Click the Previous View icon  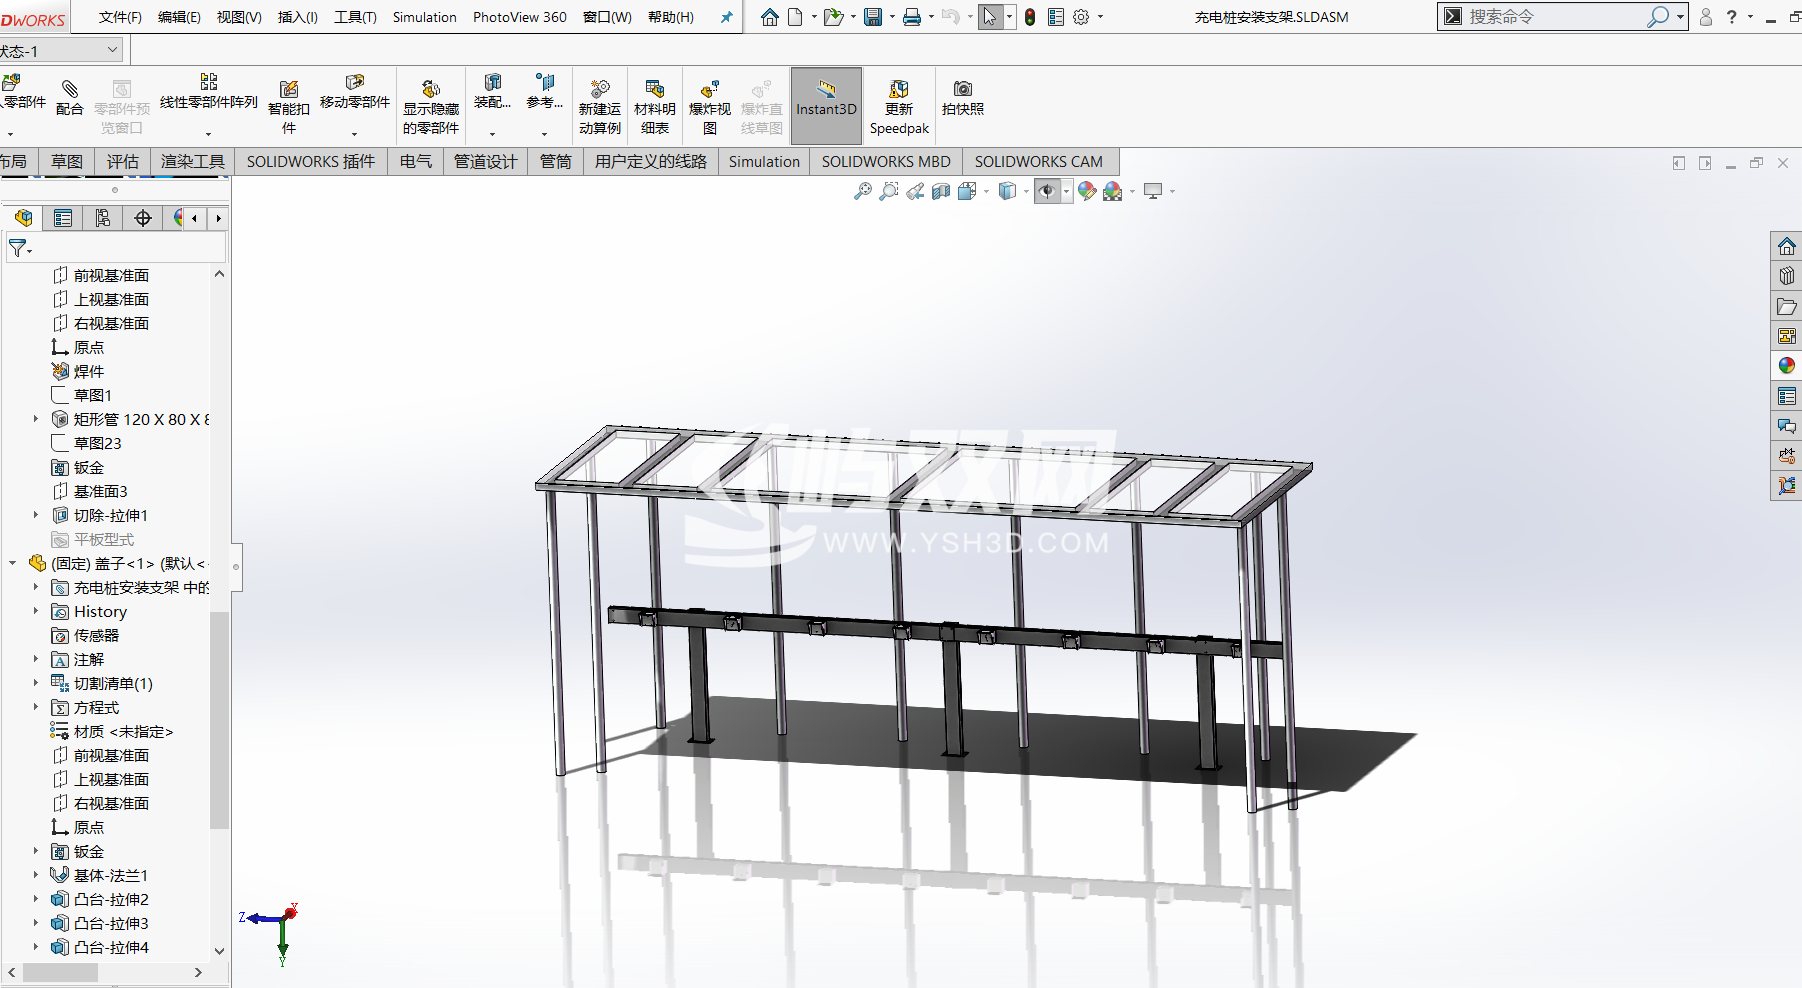pyautogui.click(x=915, y=191)
